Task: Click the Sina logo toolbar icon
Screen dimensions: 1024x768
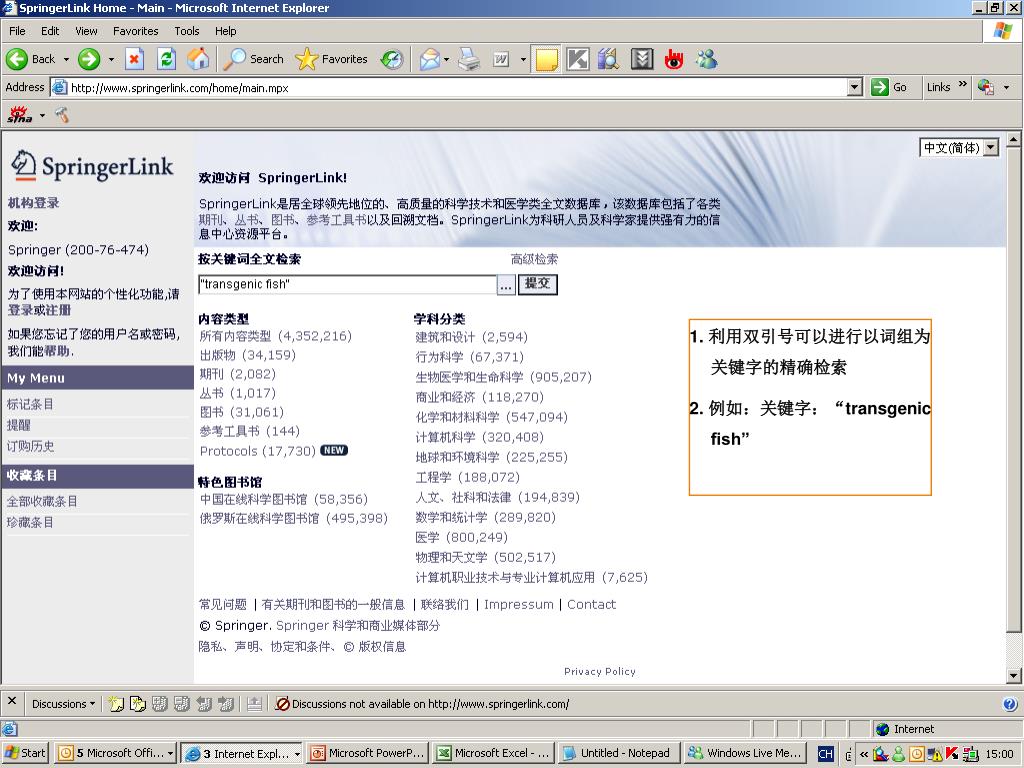Action: click(20, 115)
